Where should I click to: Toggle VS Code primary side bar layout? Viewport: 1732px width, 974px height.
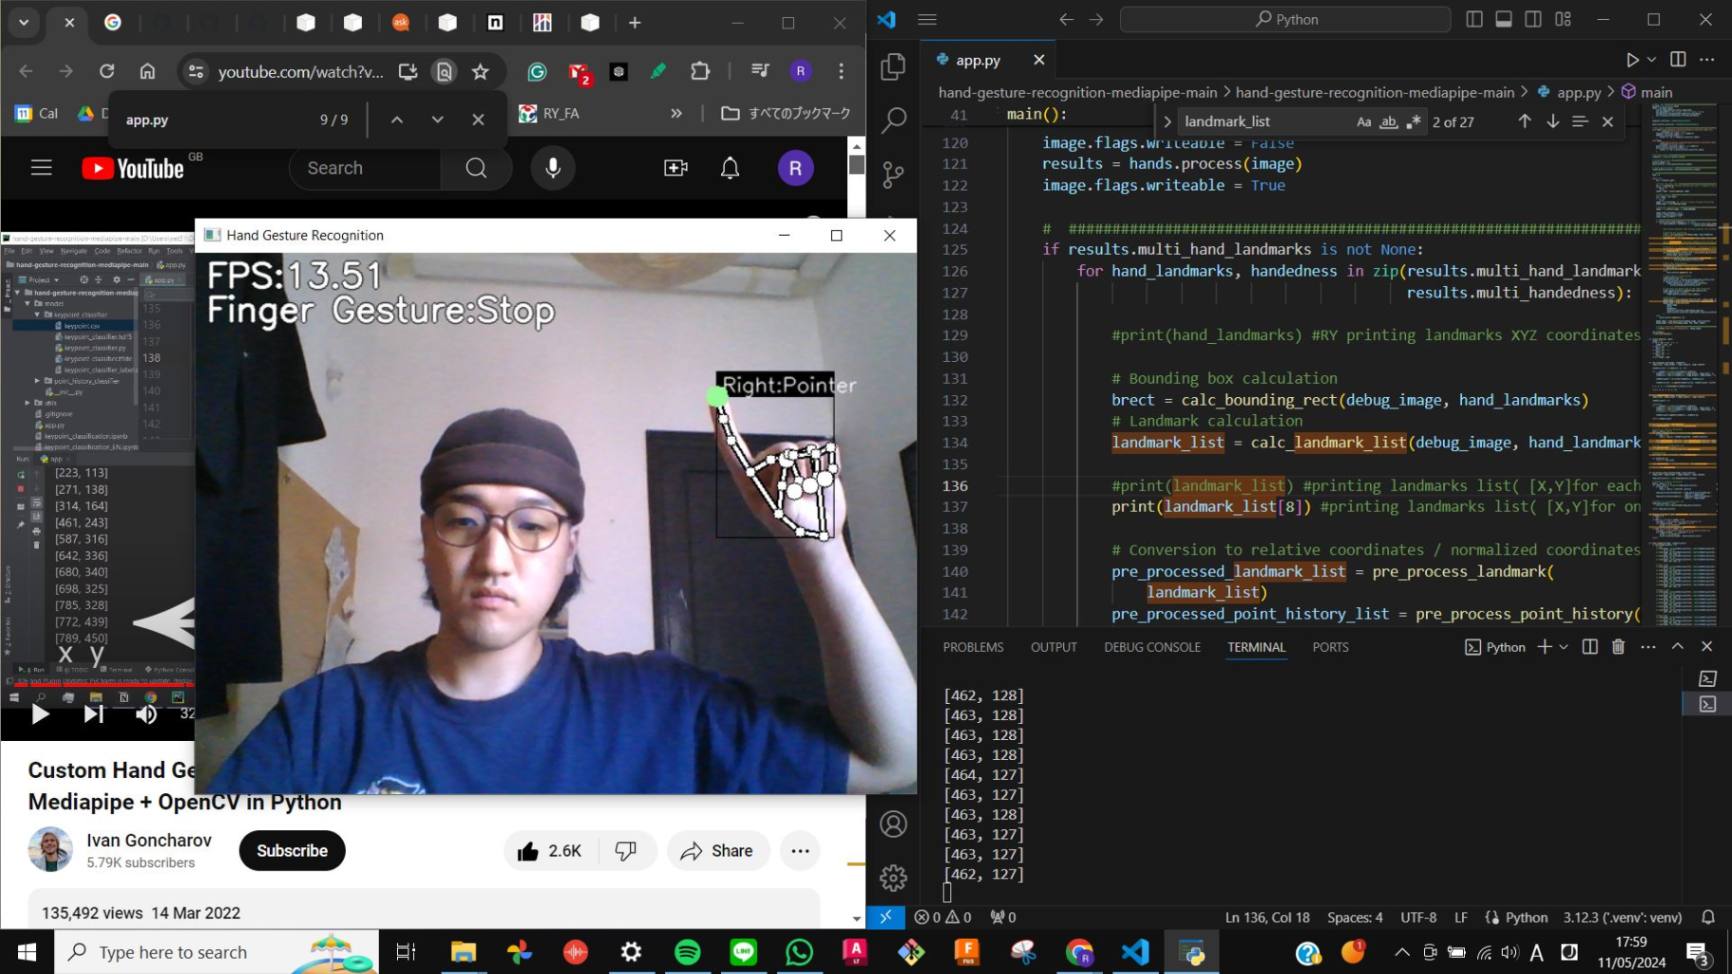click(1474, 19)
